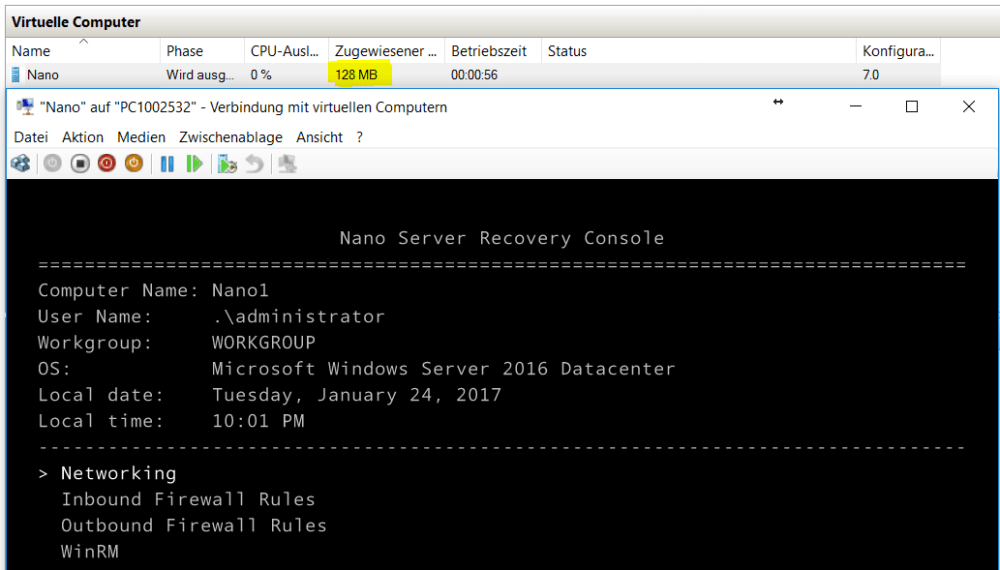Shut down the VM with the red power icon
This screenshot has height=570, width=1000.
point(107,163)
